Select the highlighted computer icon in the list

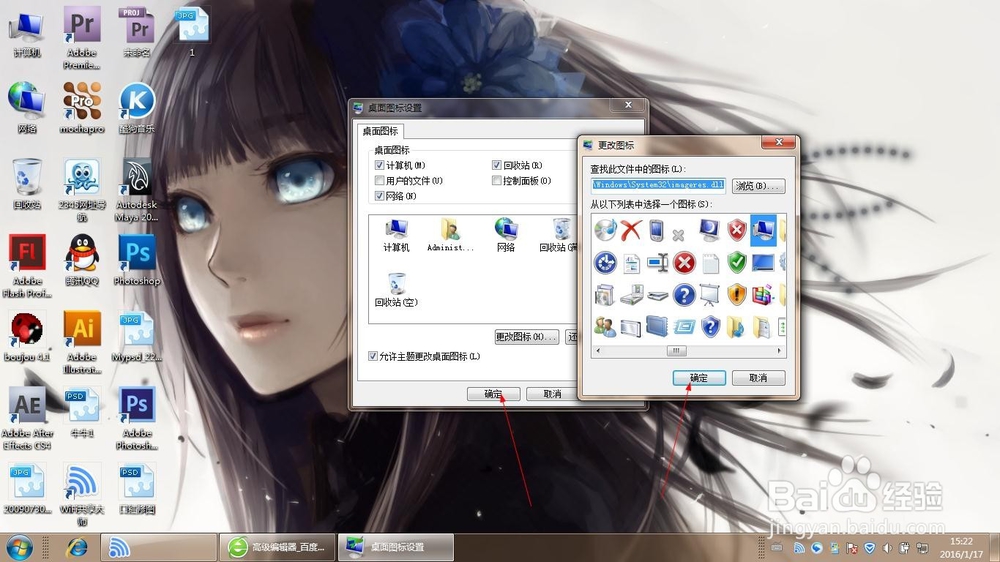[x=763, y=230]
